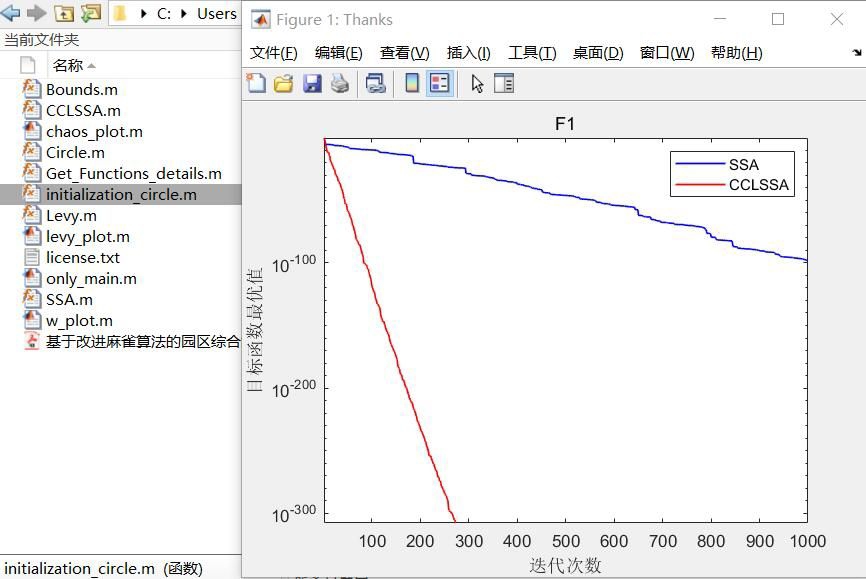Open the 窗口(W) menu
The width and height of the screenshot is (866, 579).
[x=667, y=53]
